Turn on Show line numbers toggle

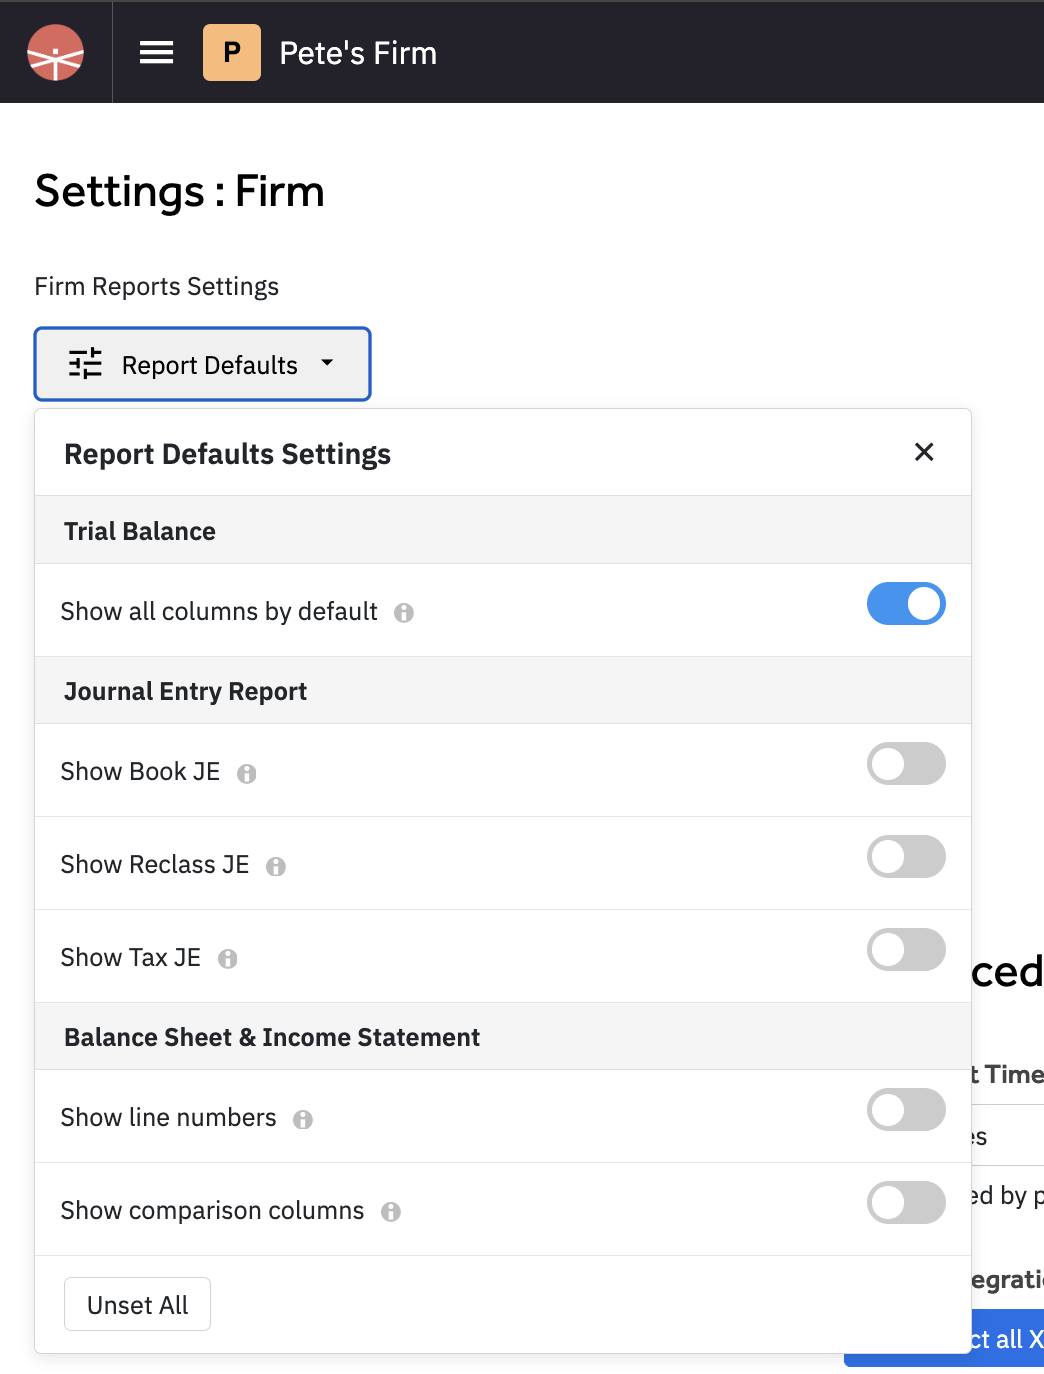point(906,1110)
